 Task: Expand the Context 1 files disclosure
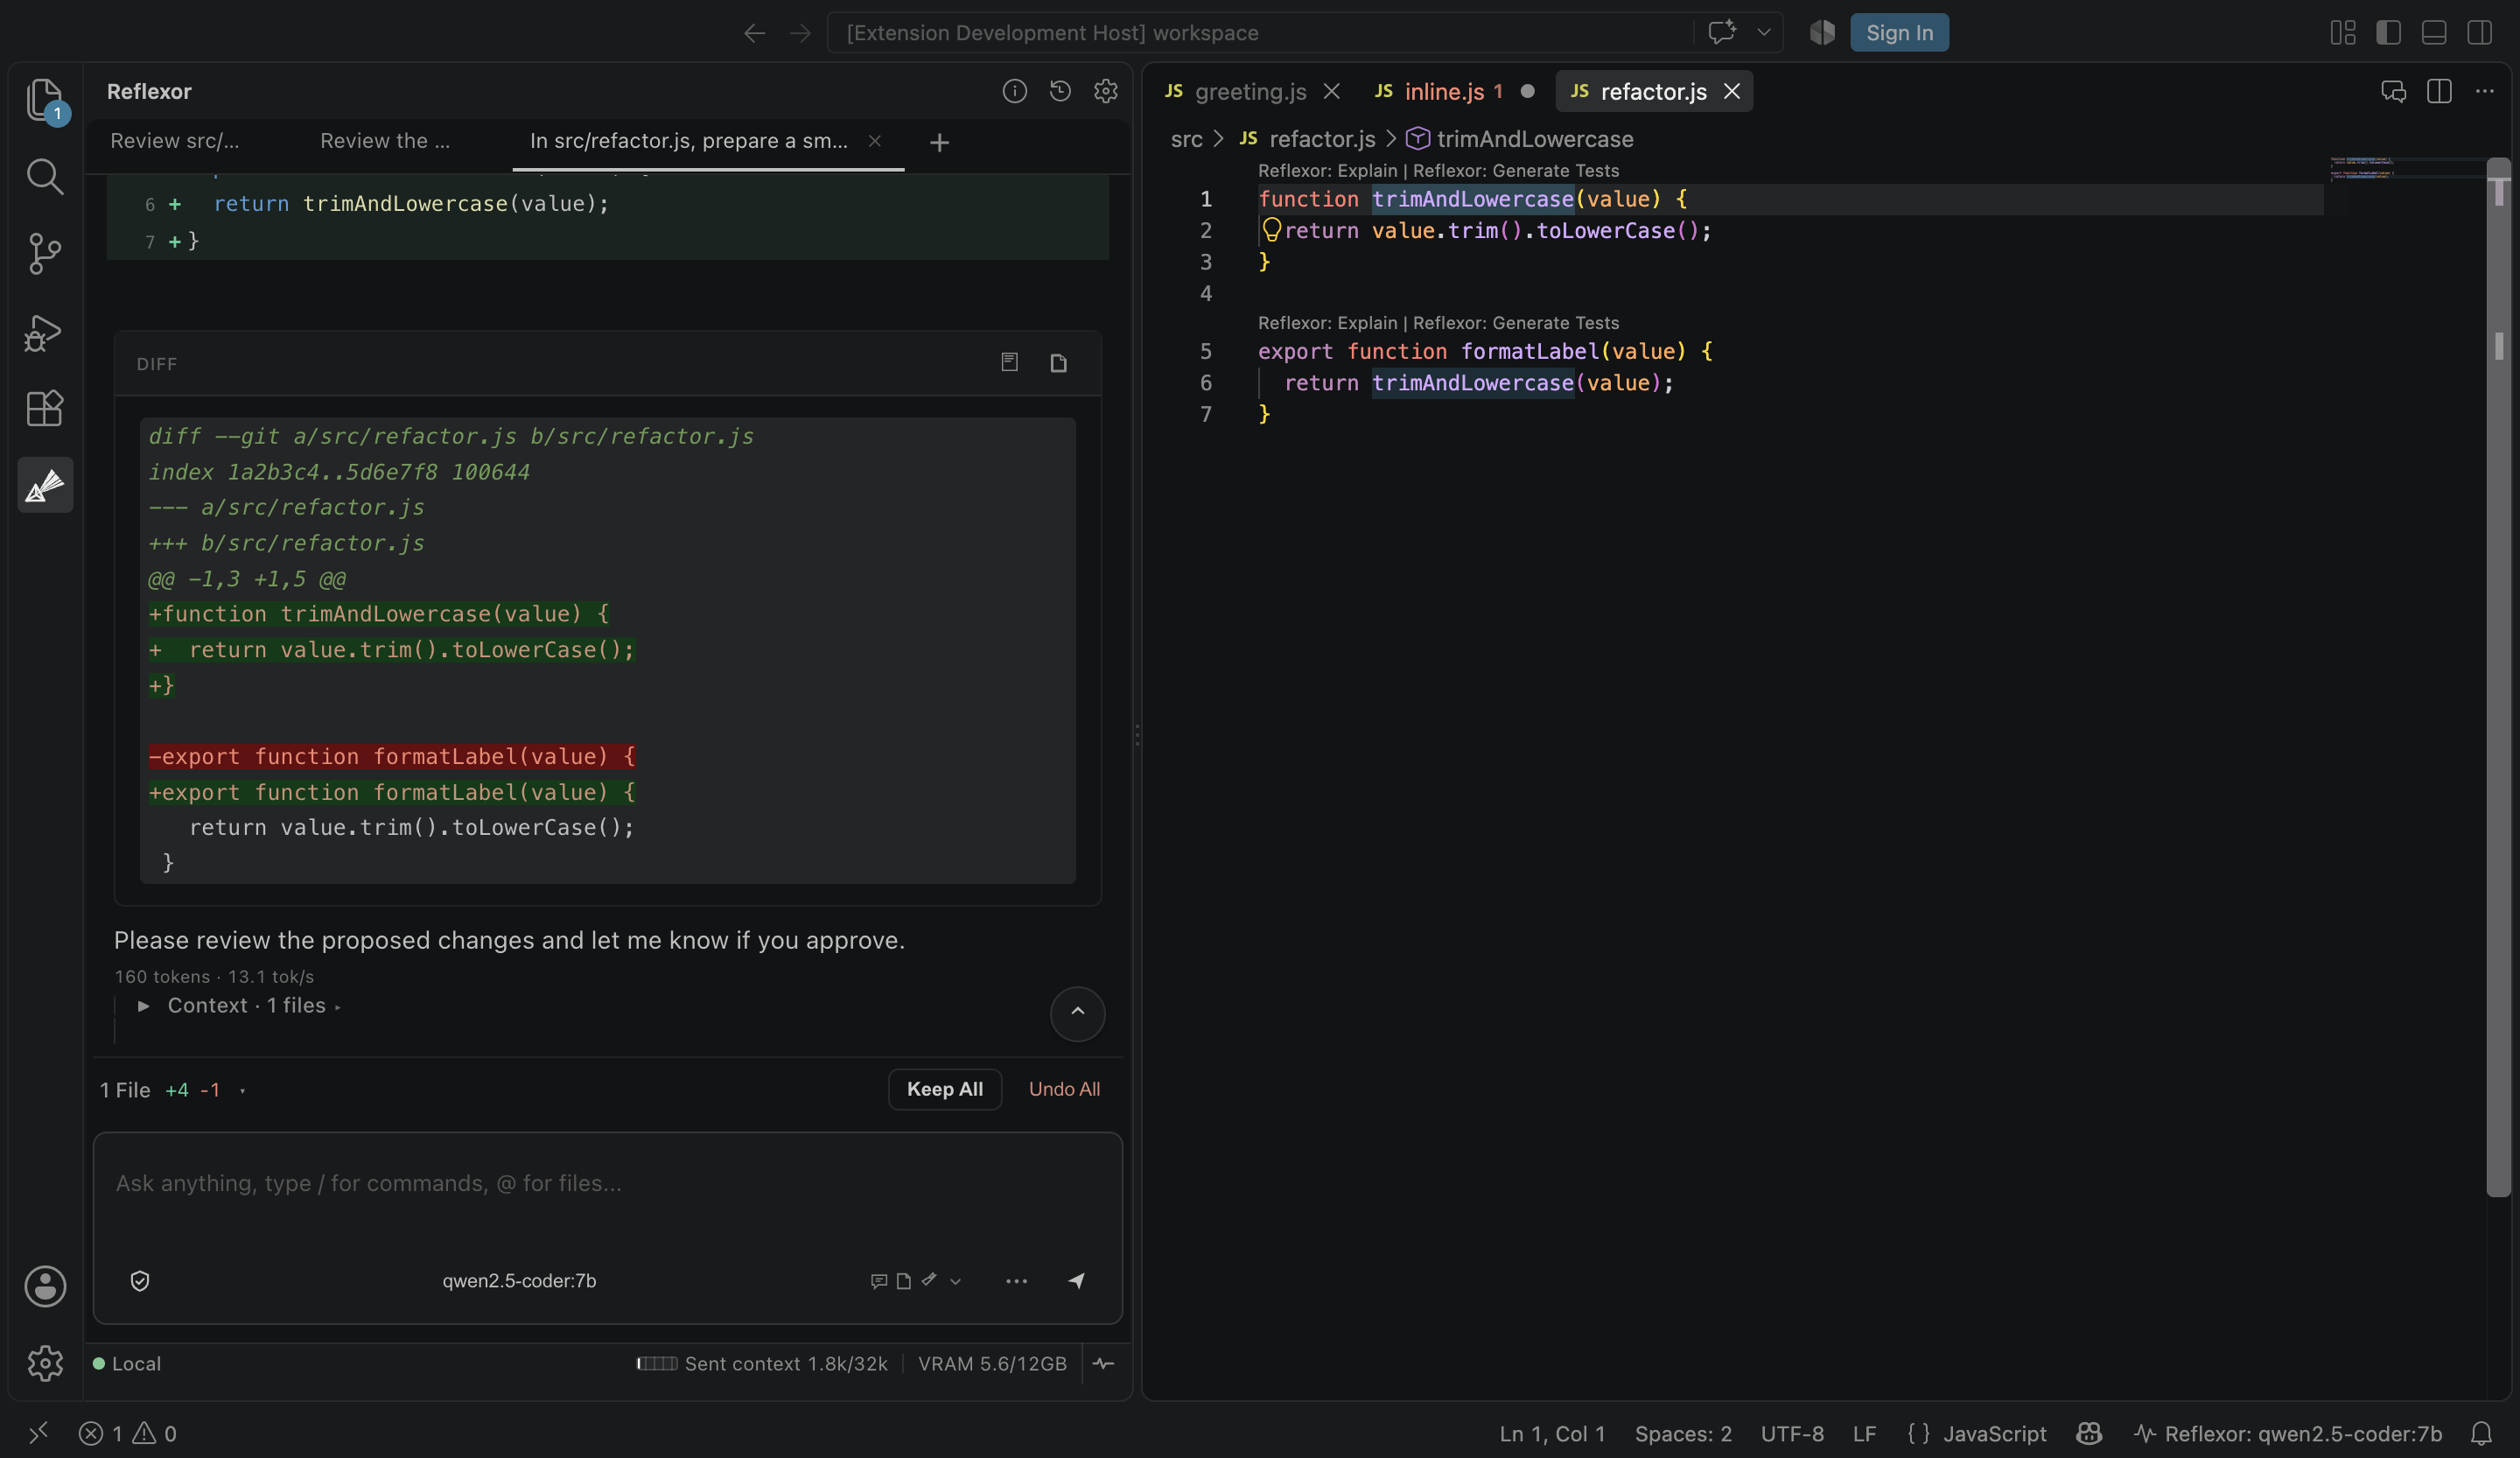(238, 1005)
